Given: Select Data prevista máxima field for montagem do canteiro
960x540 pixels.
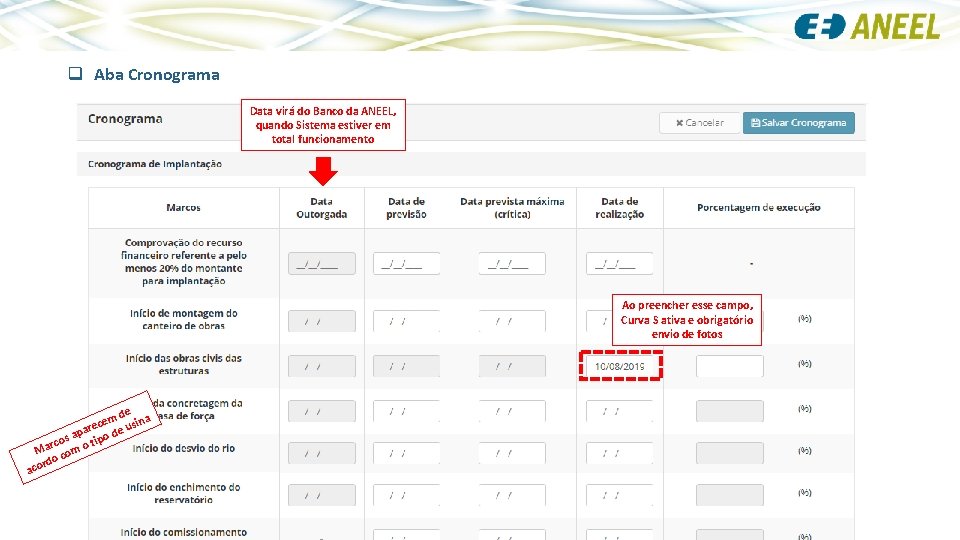Looking at the screenshot, I should (512, 321).
